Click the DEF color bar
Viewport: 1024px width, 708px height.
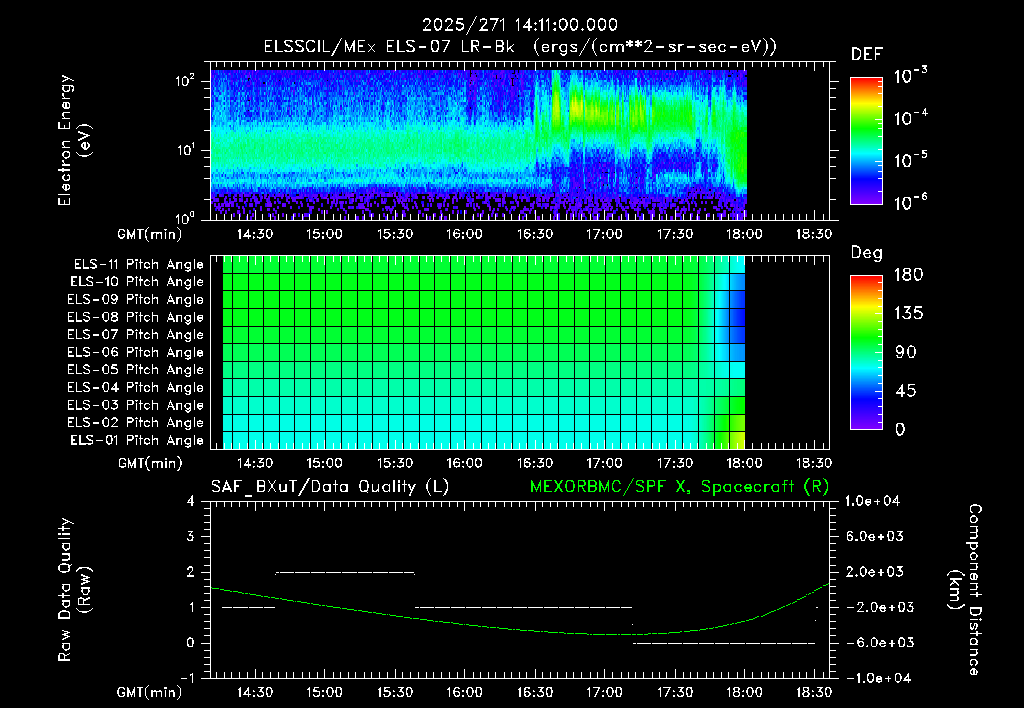[x=866, y=141]
